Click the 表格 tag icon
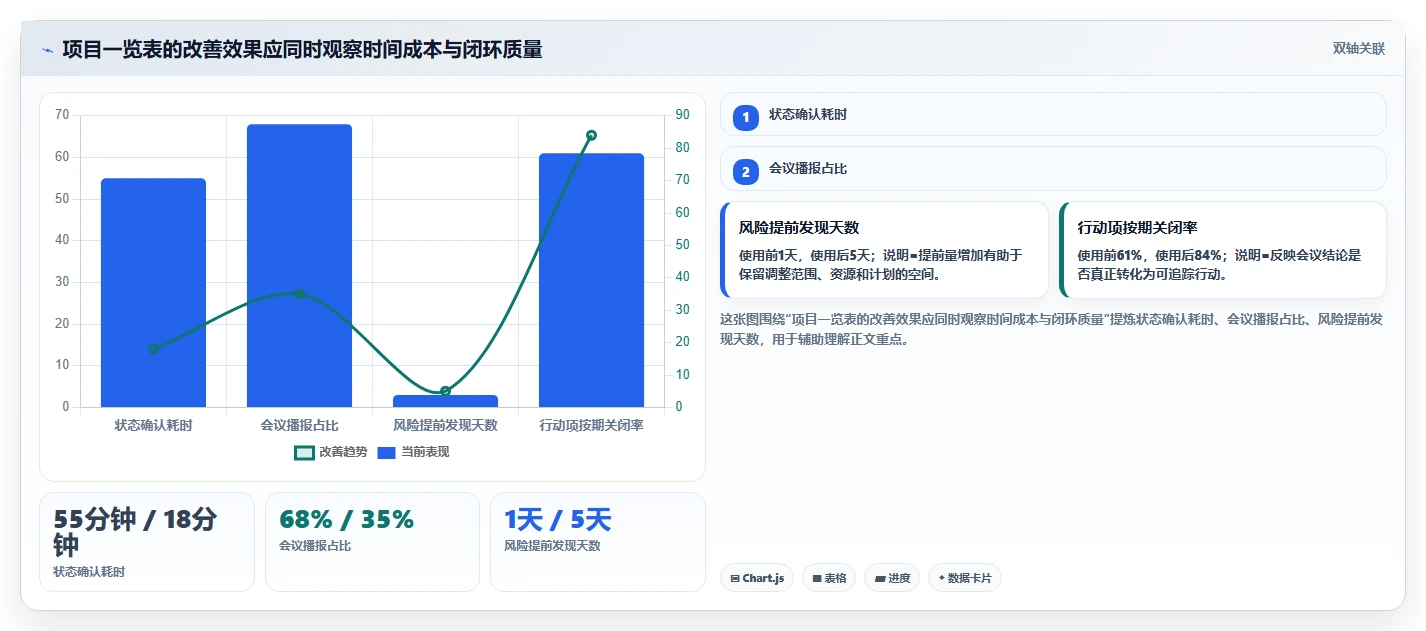1426x631 pixels. tap(816, 578)
